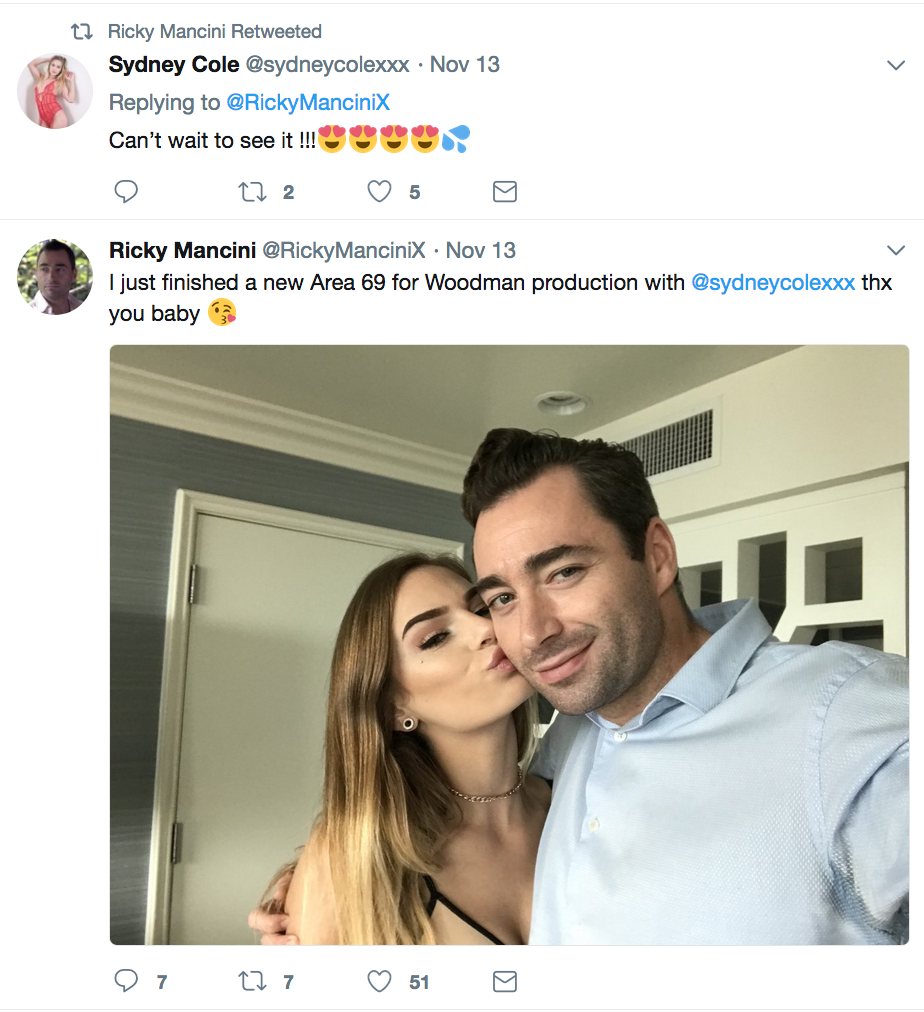The width and height of the screenshot is (924, 1012).
Task: Expand options chevron on the Area 69 tweet
Action: (896, 249)
